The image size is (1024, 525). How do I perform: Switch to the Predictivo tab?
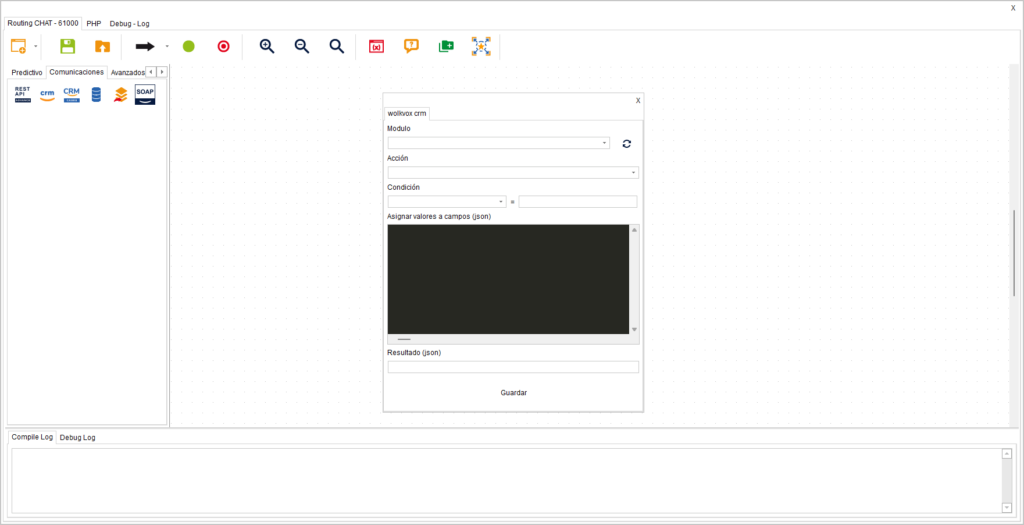tap(27, 72)
